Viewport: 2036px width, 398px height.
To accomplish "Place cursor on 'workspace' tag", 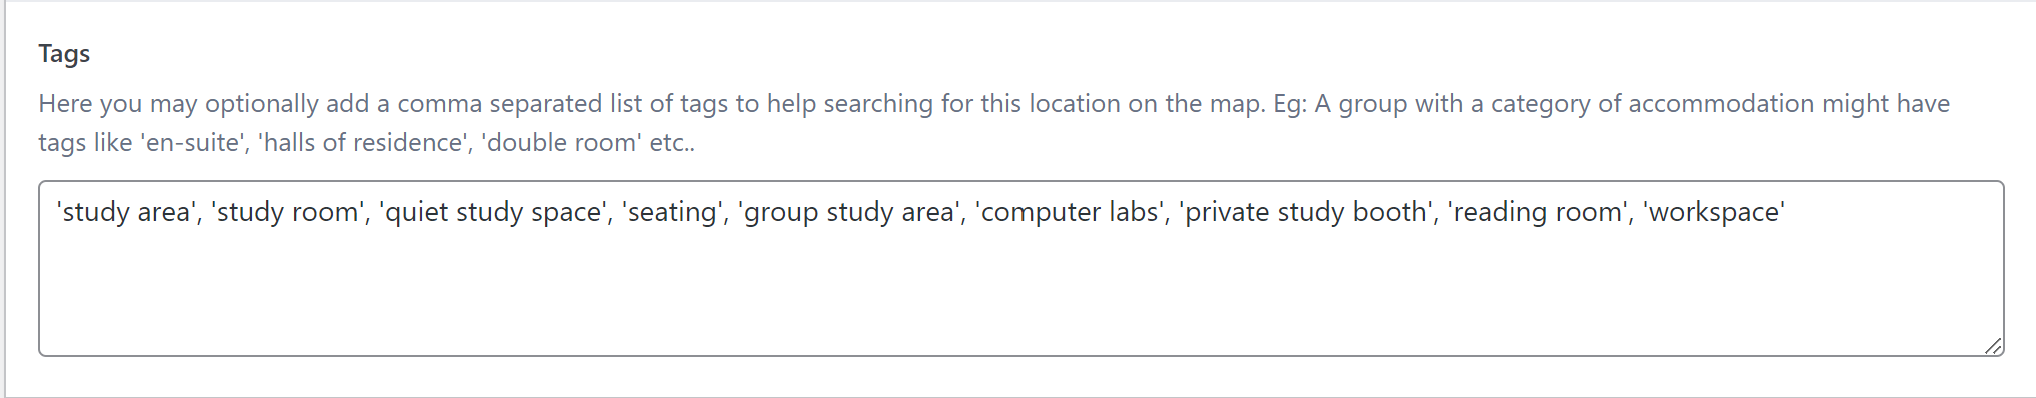I will 1714,212.
